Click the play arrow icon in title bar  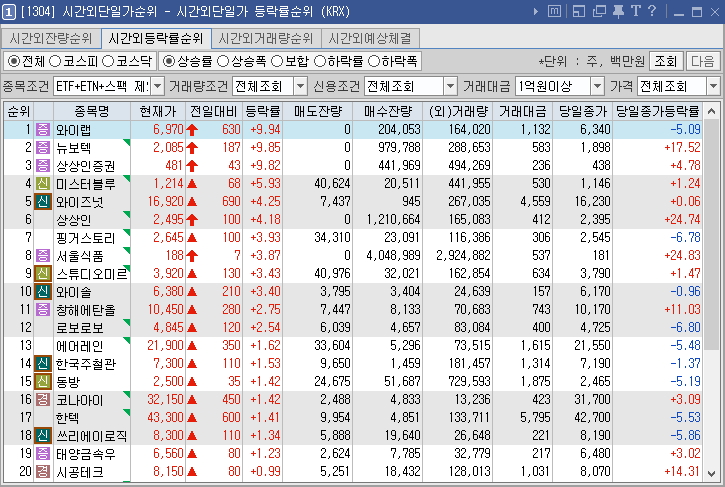(535, 11)
